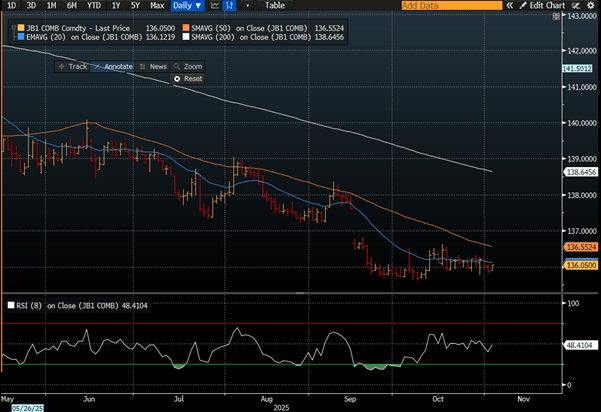Open the Daily periodicity dropdown
Image resolution: width=601 pixels, height=412 pixels.
[x=187, y=6]
